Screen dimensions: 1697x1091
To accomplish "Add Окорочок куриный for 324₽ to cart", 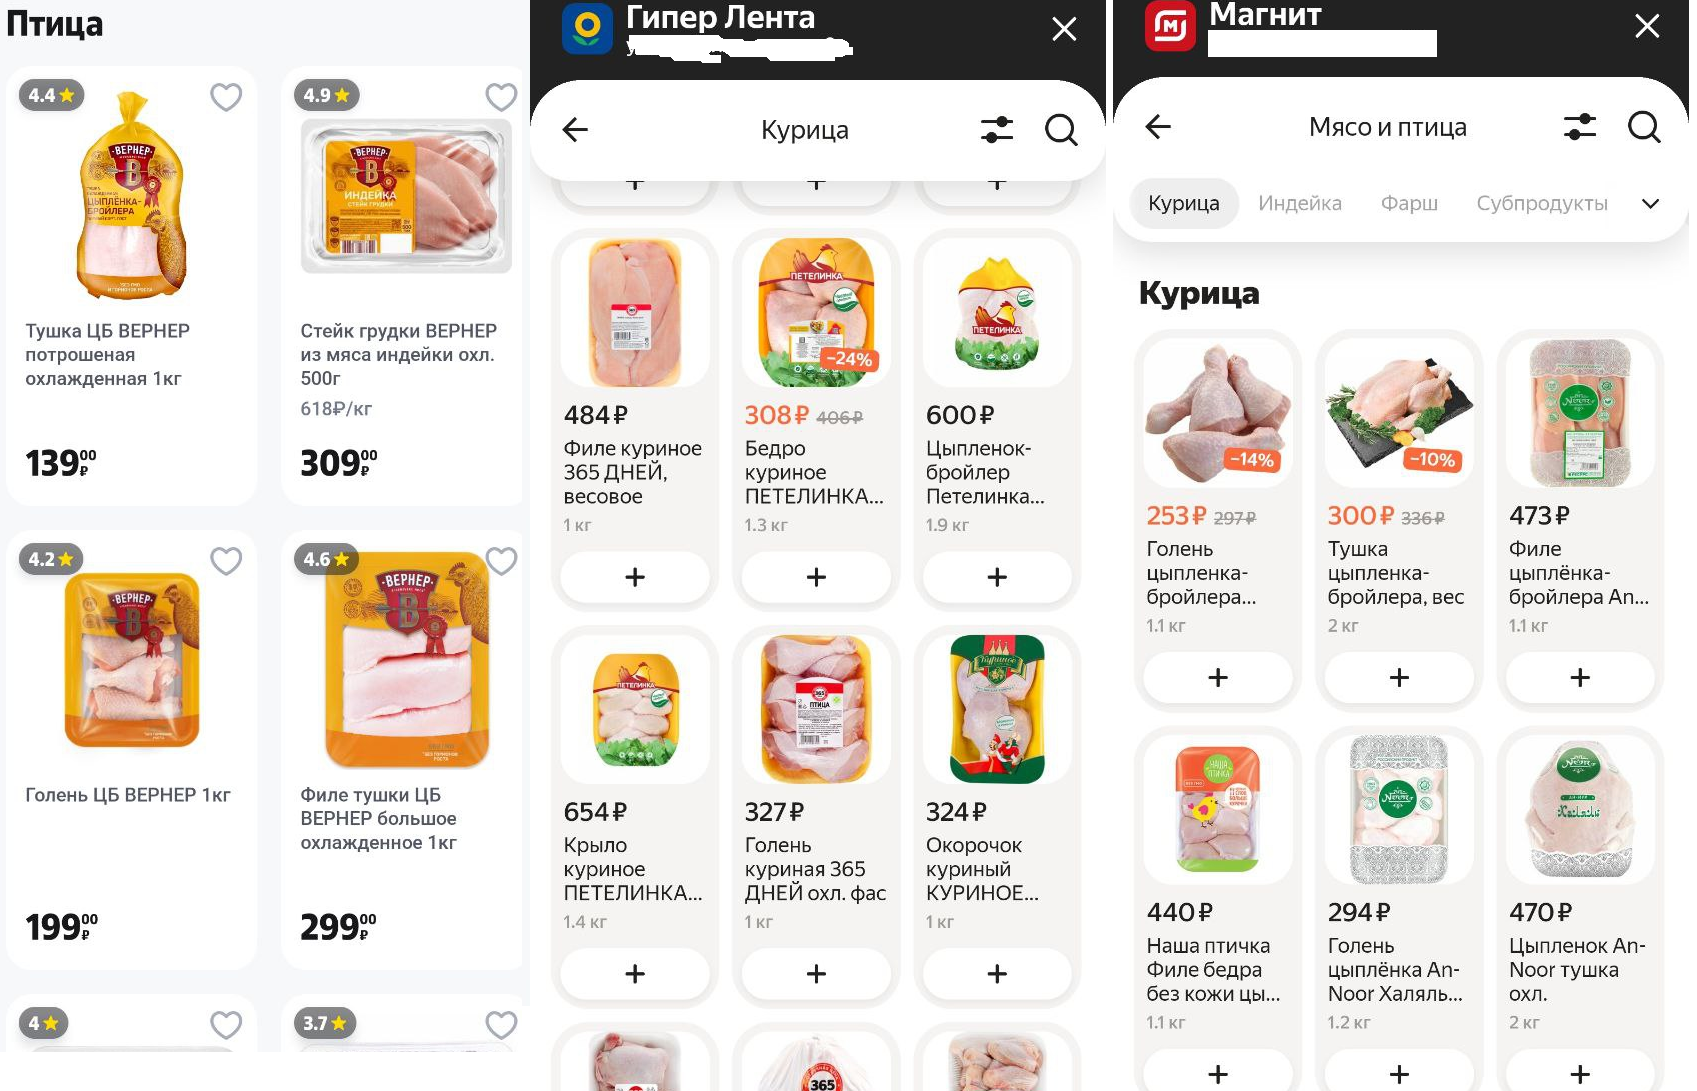I will [997, 974].
